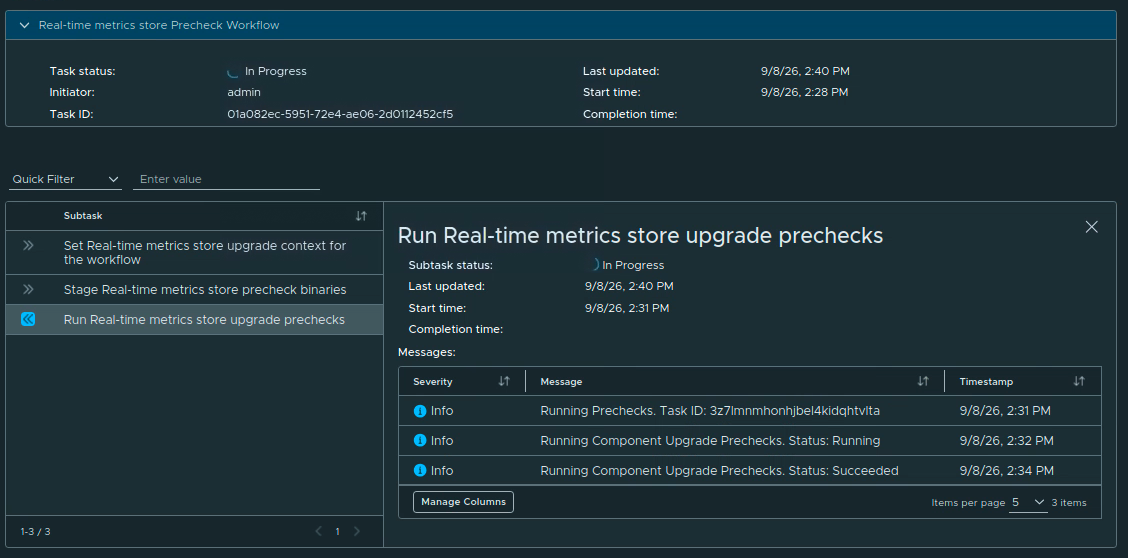The width and height of the screenshot is (1128, 558).
Task: Click the 3 items count label
Action: pyautogui.click(x=1069, y=503)
